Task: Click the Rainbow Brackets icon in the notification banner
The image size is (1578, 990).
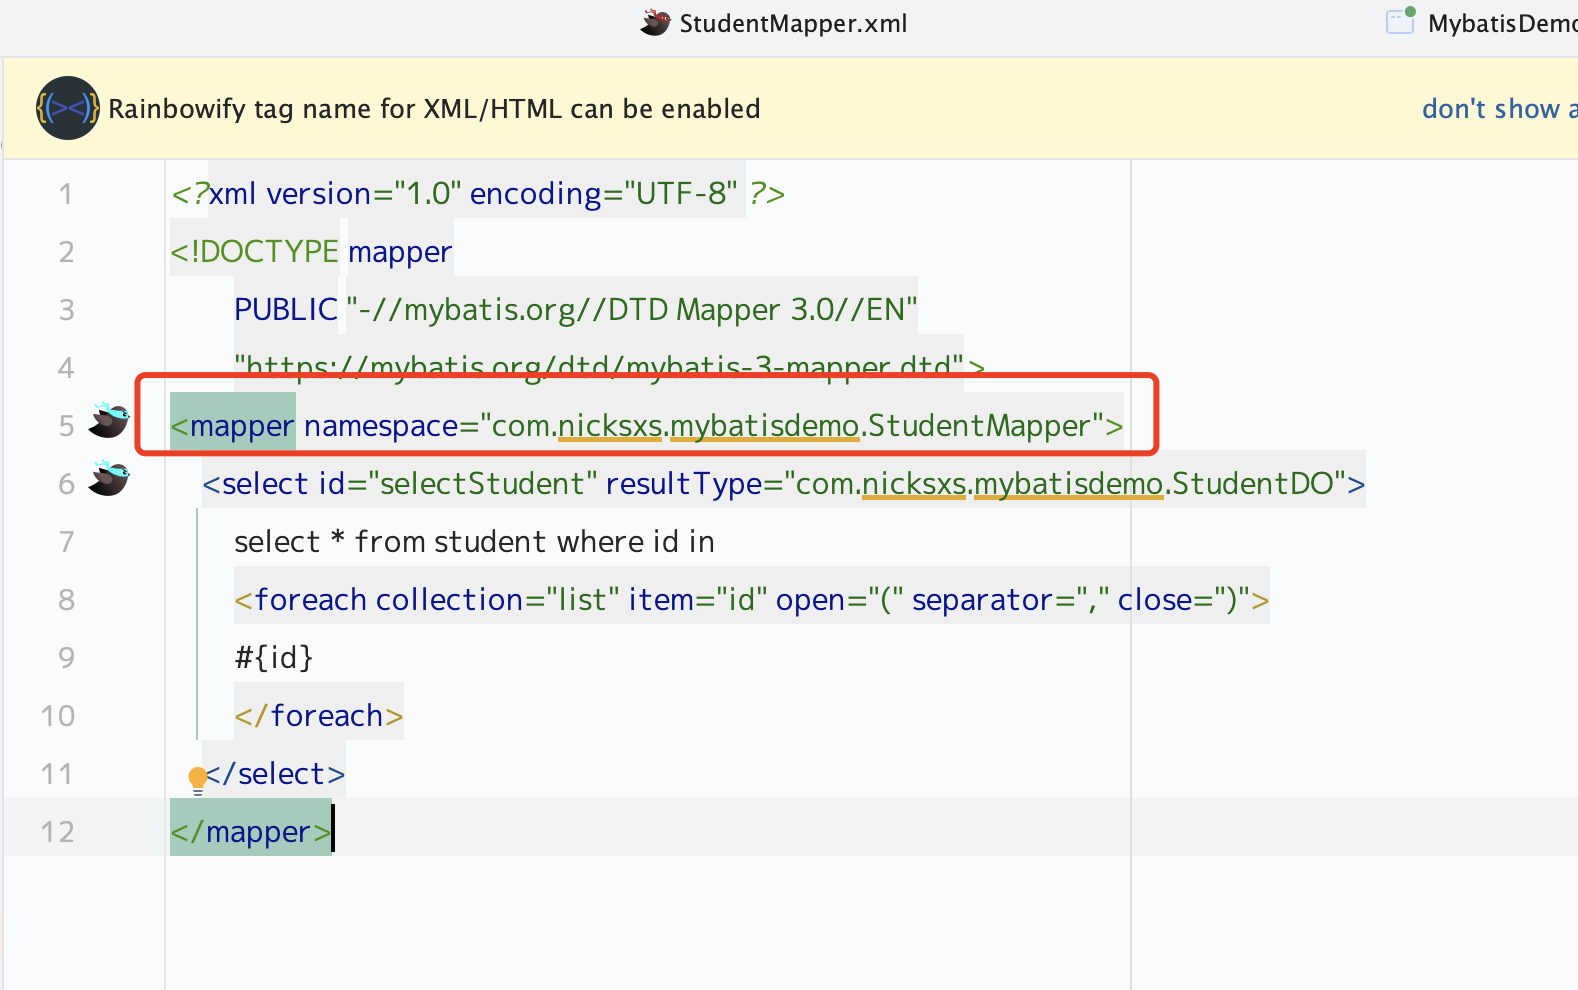Action: 67,108
